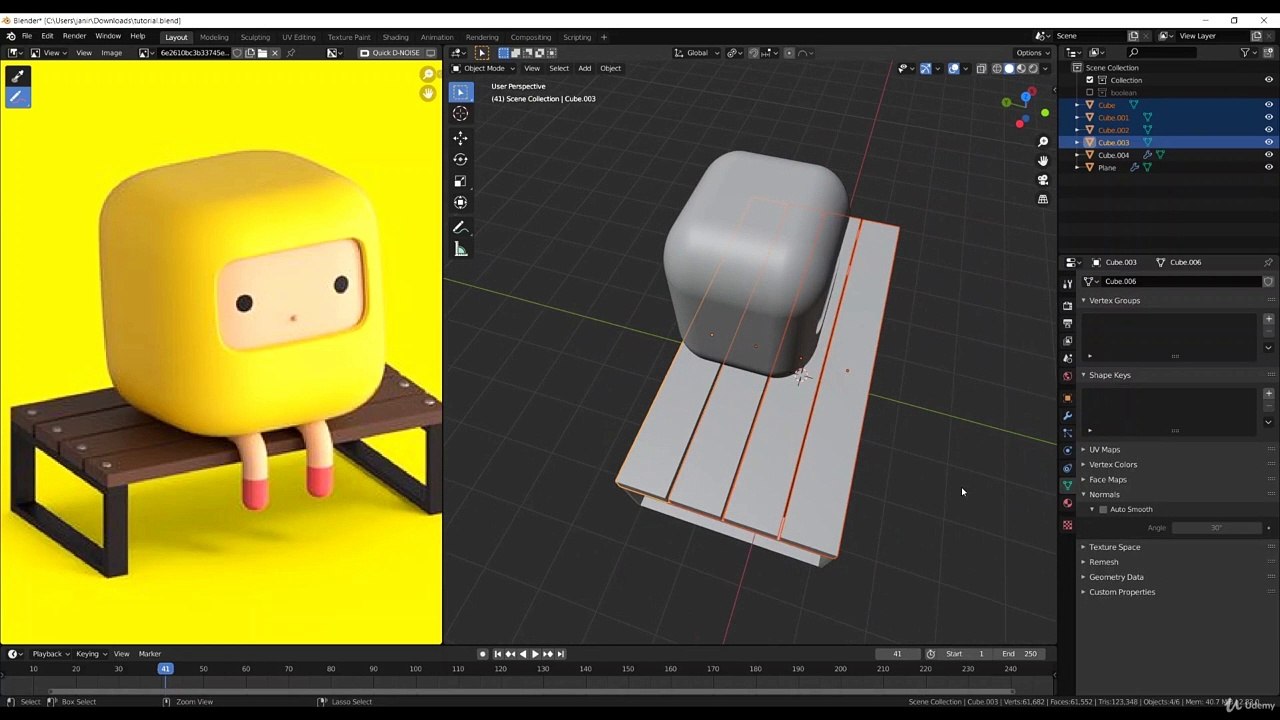The image size is (1280, 720).
Task: Open the viewport Options dropdown
Action: [x=1032, y=53]
